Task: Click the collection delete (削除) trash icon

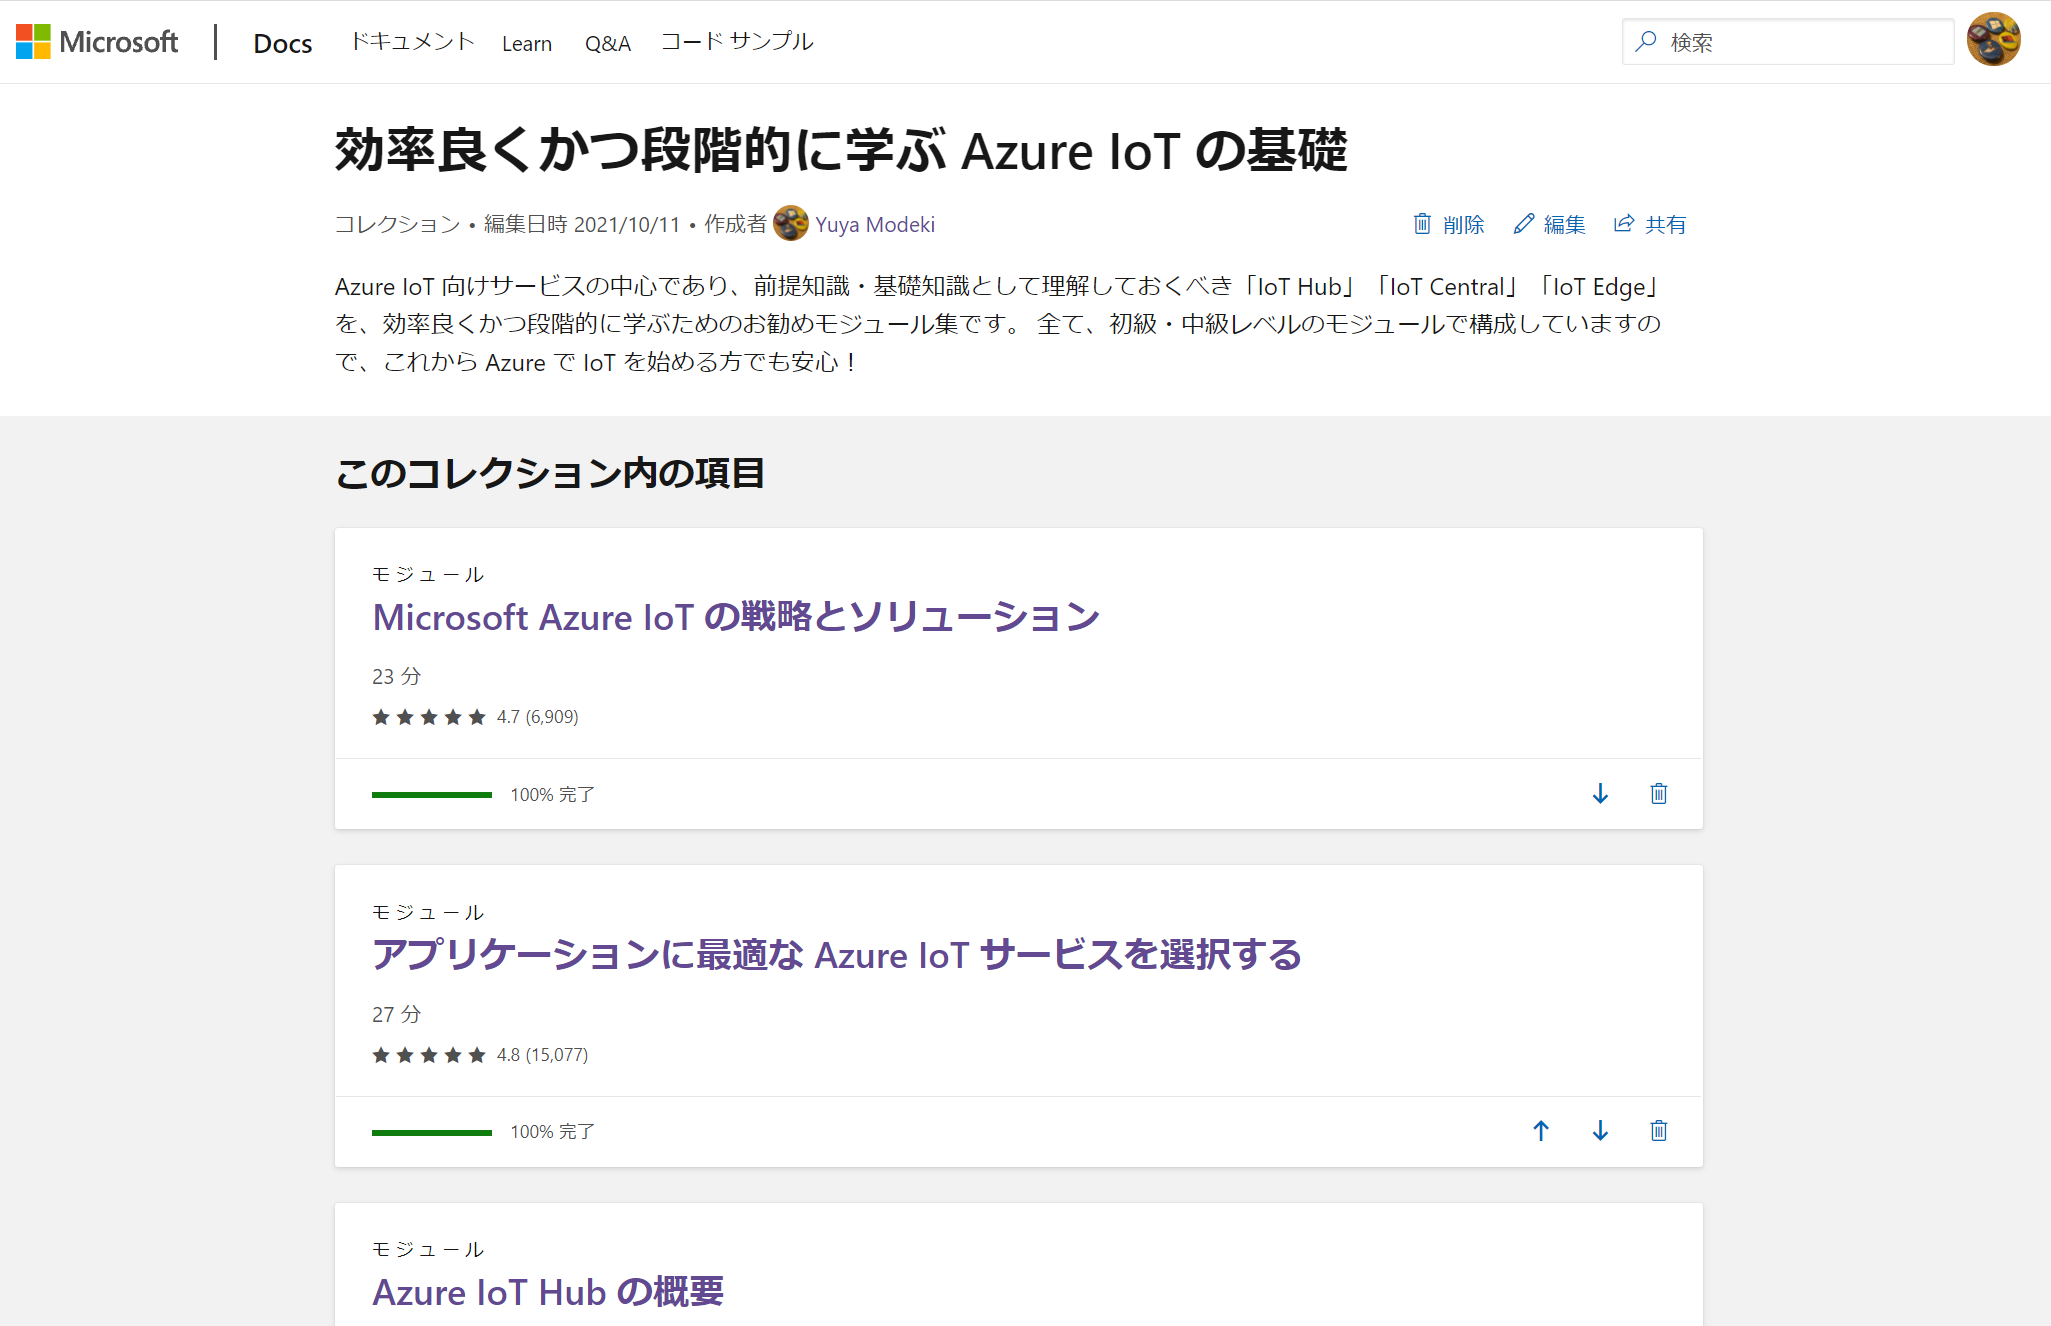Action: tap(1422, 224)
